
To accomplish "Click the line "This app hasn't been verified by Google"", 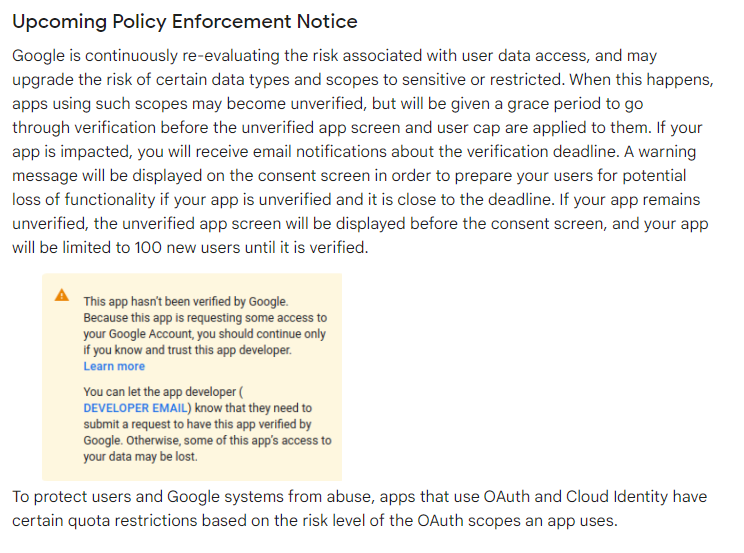I will point(186,301).
